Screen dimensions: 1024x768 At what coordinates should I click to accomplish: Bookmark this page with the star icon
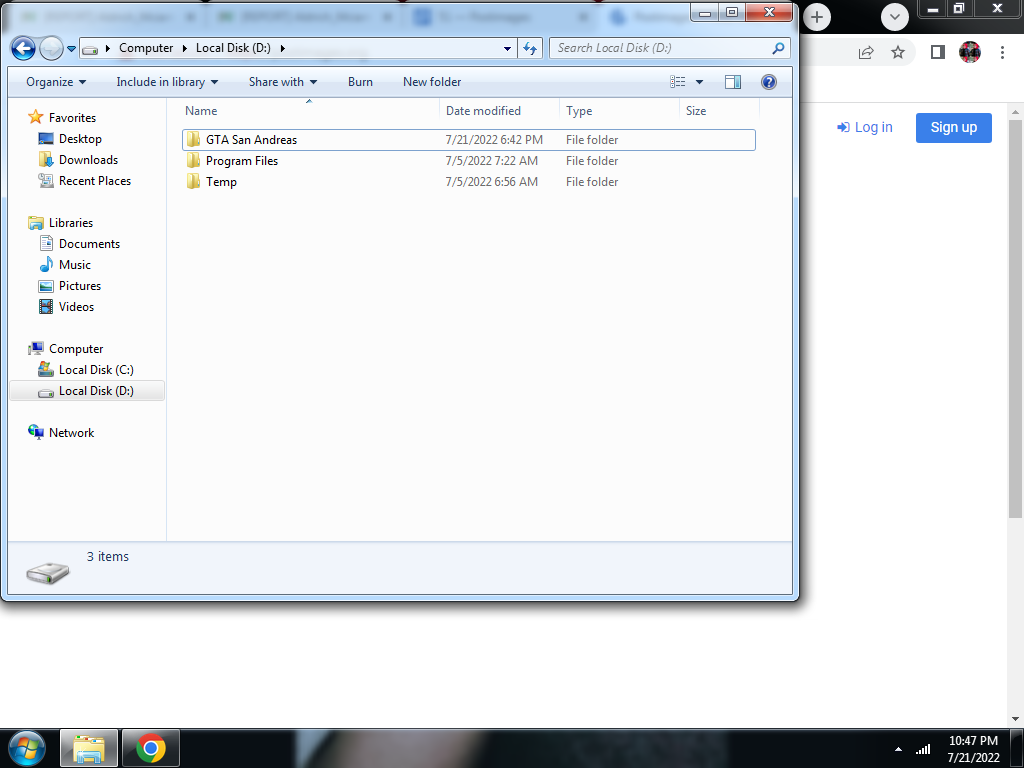click(898, 52)
